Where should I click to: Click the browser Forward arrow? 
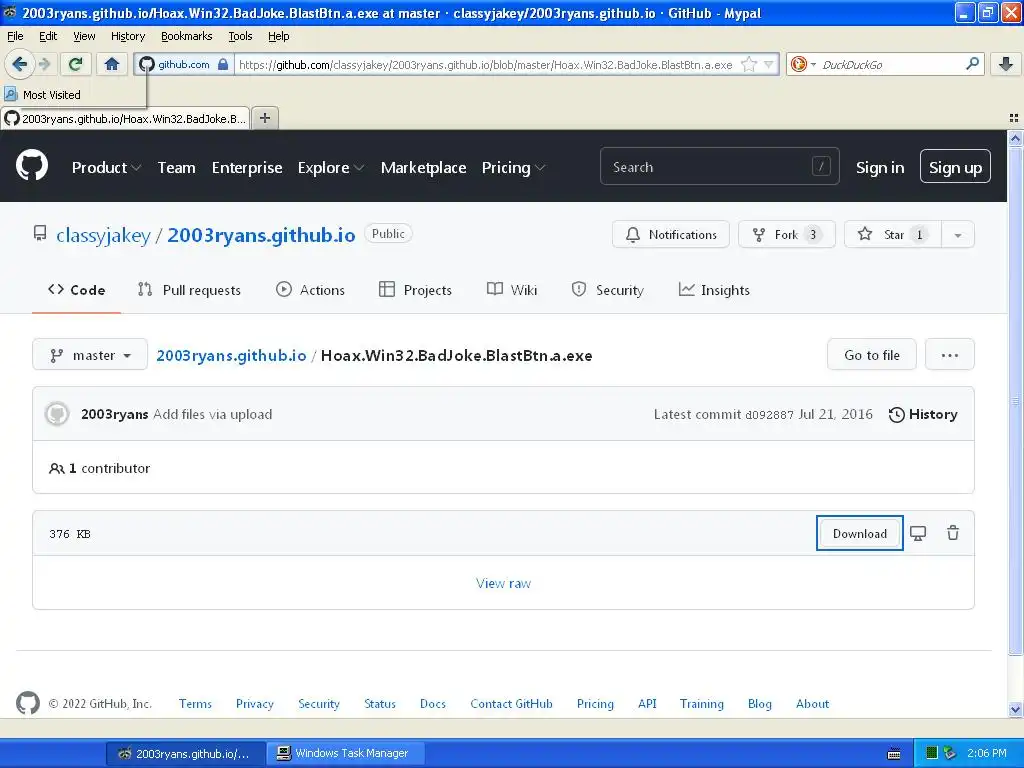pyautogui.click(x=44, y=64)
